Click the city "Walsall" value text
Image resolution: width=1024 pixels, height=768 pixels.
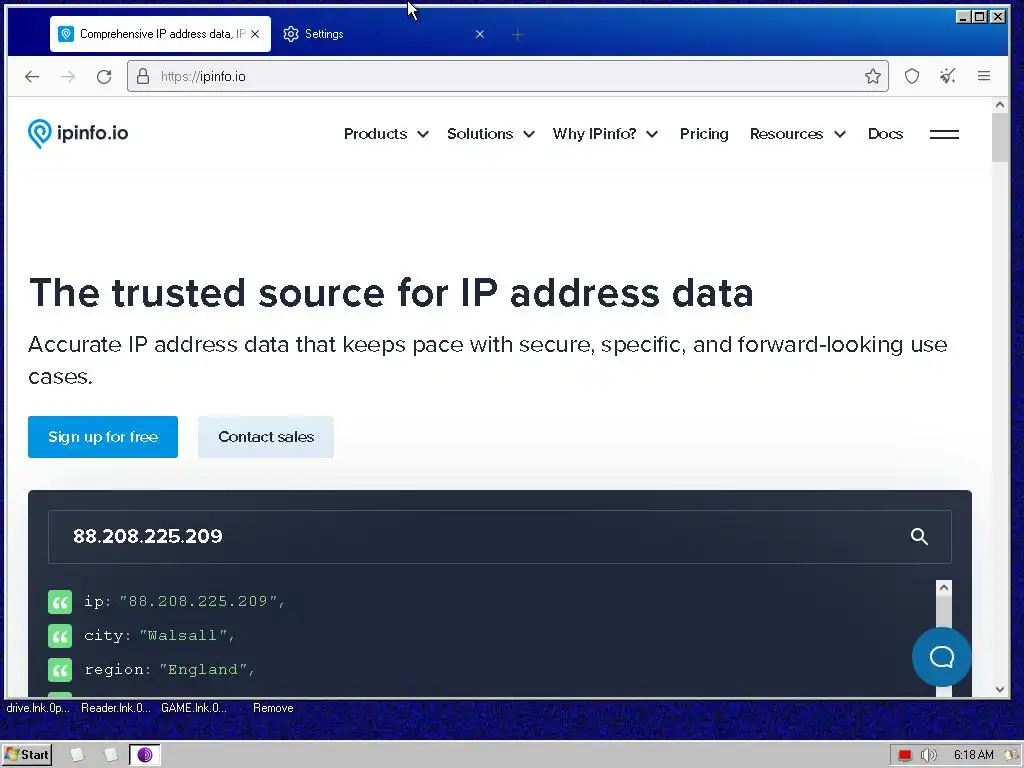183,635
